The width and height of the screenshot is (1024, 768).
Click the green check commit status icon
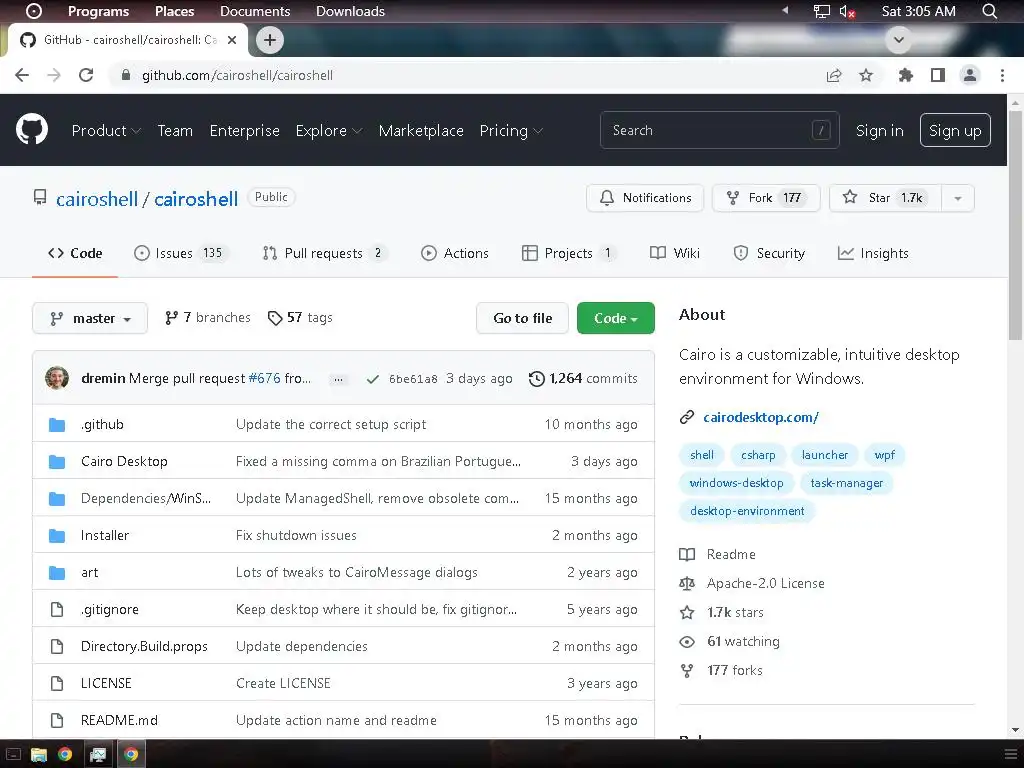[372, 379]
